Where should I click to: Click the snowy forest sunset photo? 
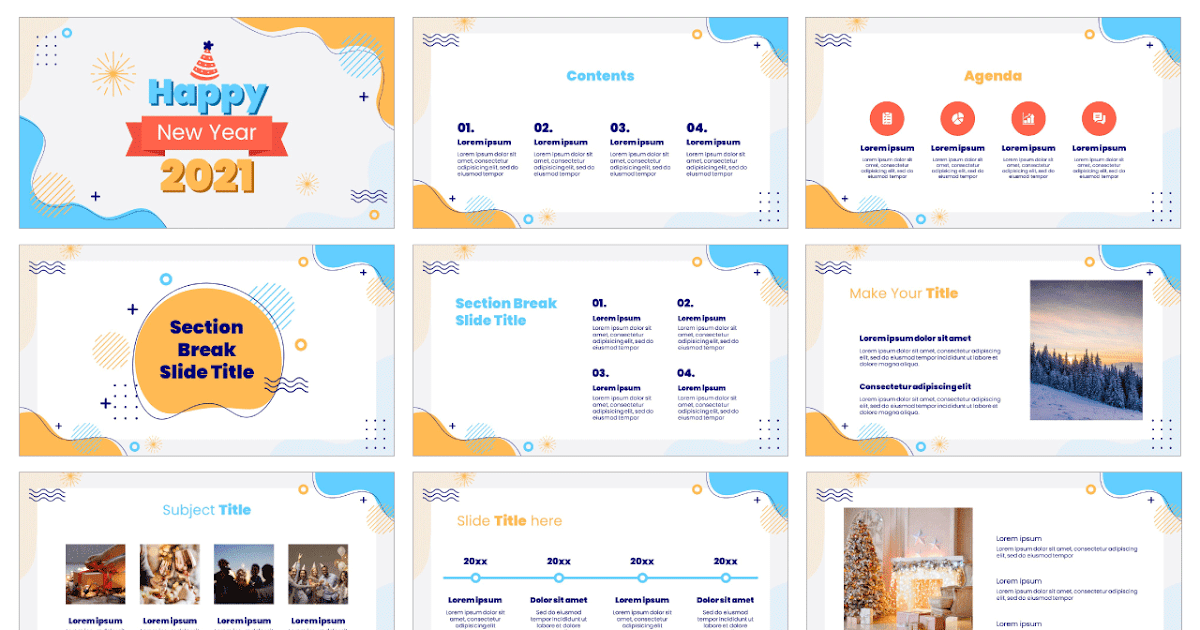point(1086,350)
